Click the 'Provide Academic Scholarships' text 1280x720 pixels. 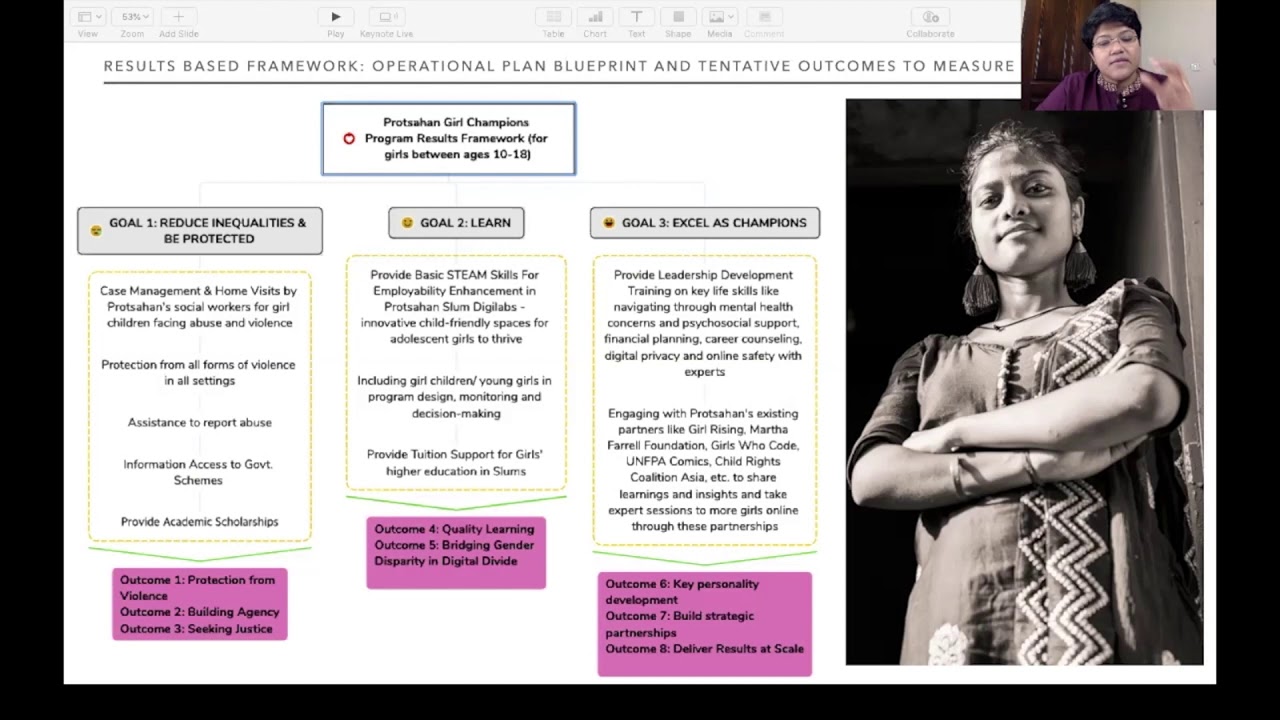tap(199, 522)
